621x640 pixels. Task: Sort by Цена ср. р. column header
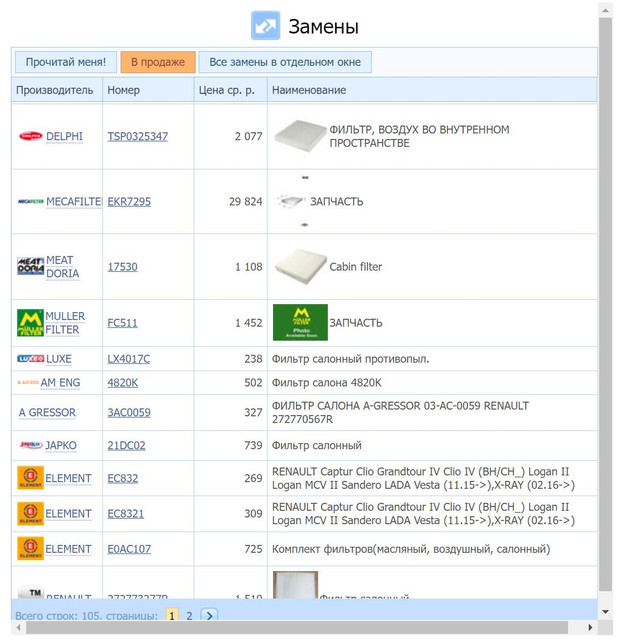(x=231, y=90)
